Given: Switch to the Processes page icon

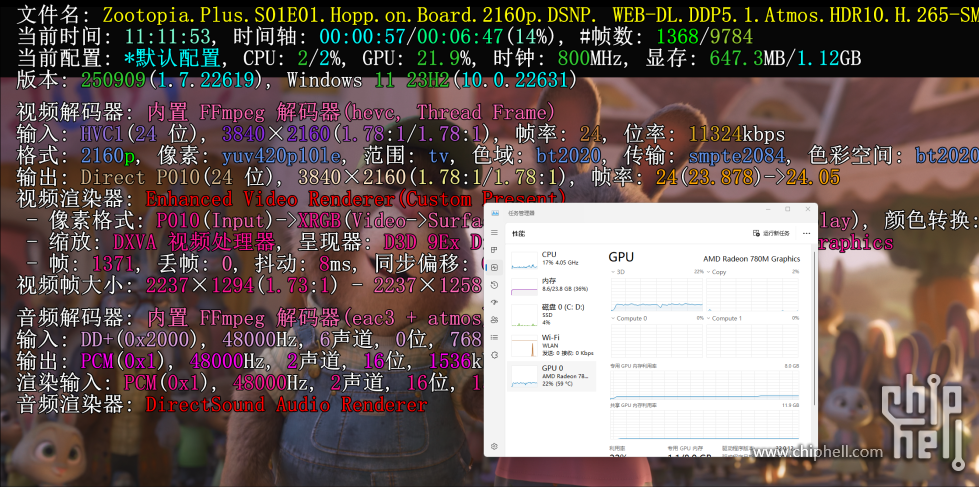Looking at the screenshot, I should pyautogui.click(x=494, y=250).
